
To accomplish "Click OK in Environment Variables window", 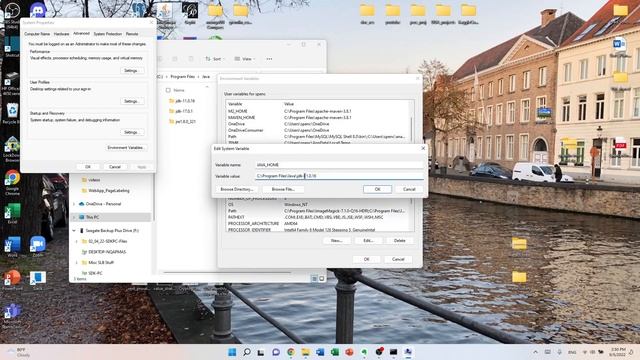I will coord(366,259).
